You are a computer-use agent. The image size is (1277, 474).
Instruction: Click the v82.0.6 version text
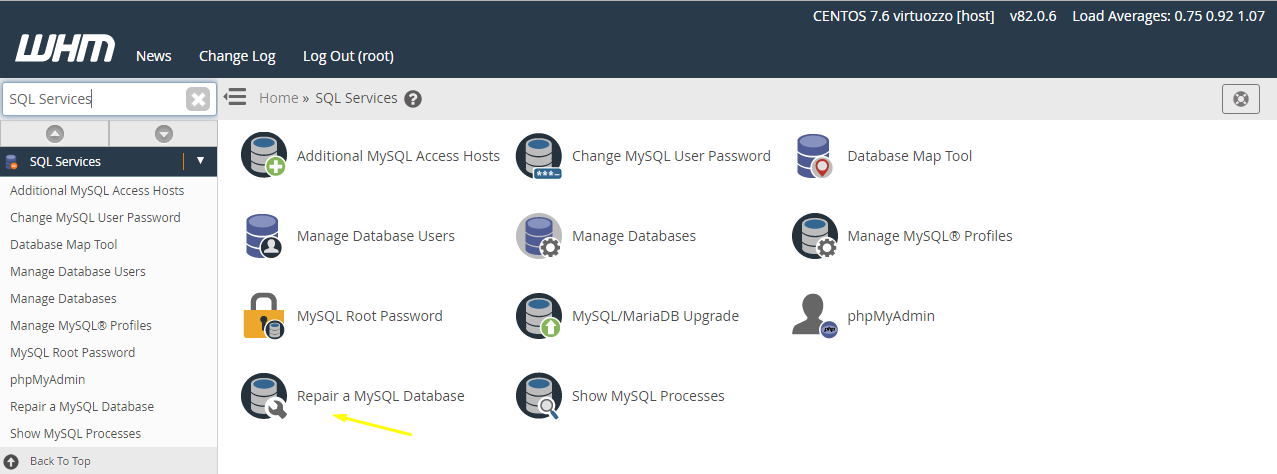pyautogui.click(x=1033, y=16)
